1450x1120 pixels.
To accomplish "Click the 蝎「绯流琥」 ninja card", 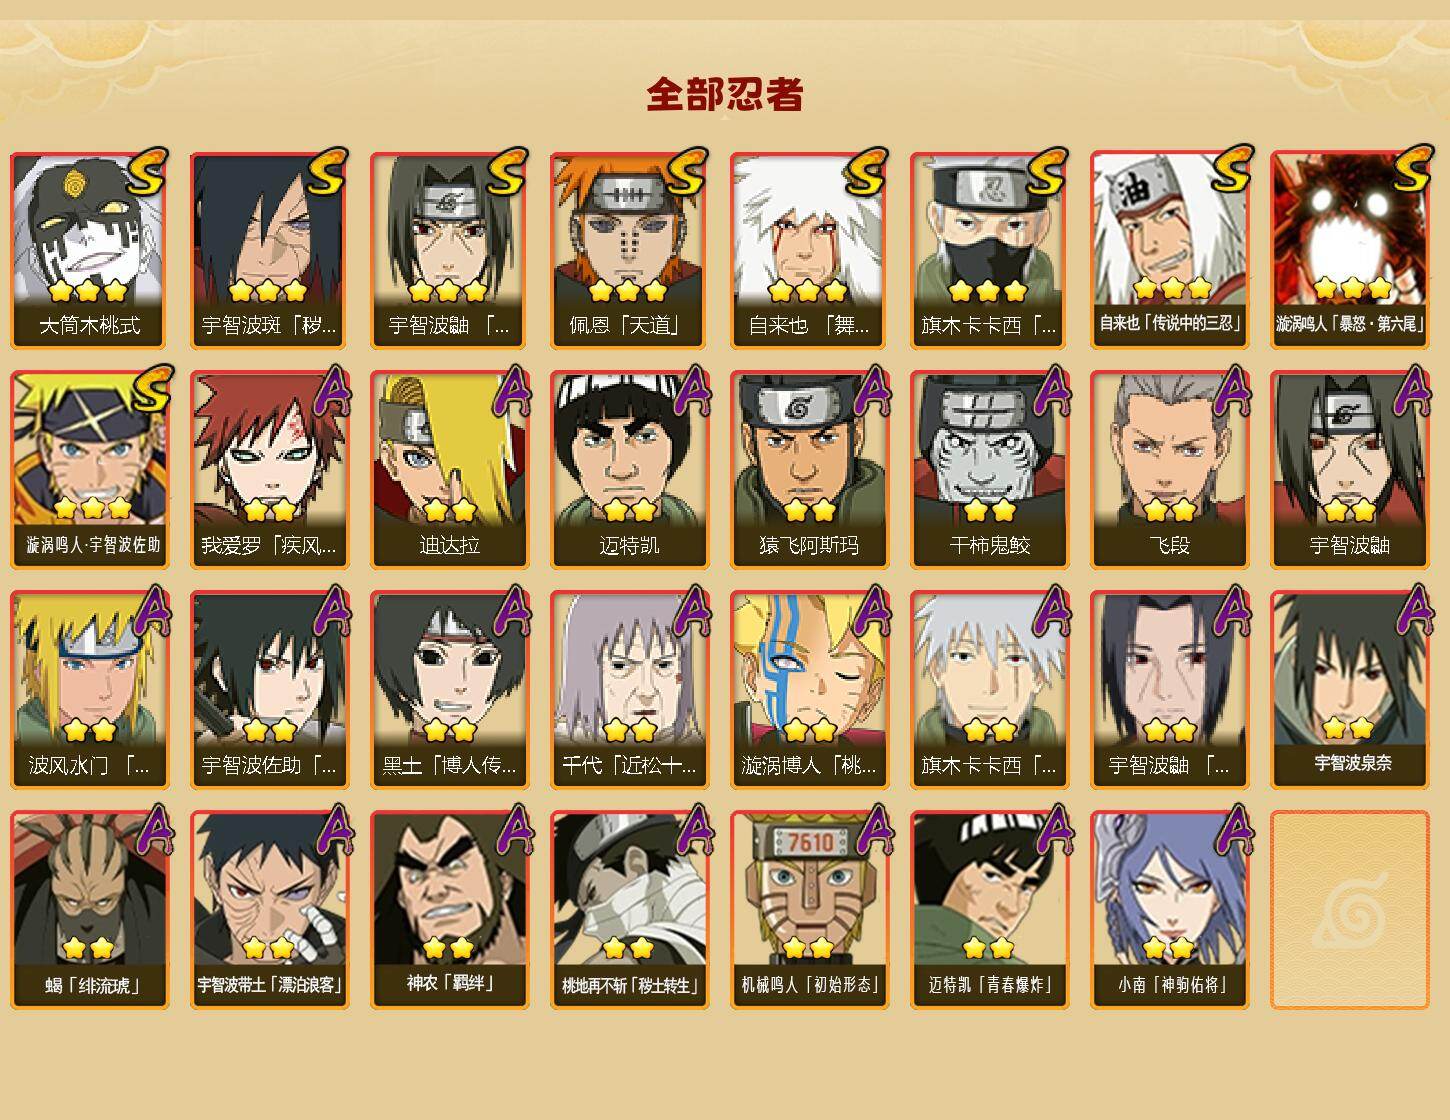I will tap(90, 910).
